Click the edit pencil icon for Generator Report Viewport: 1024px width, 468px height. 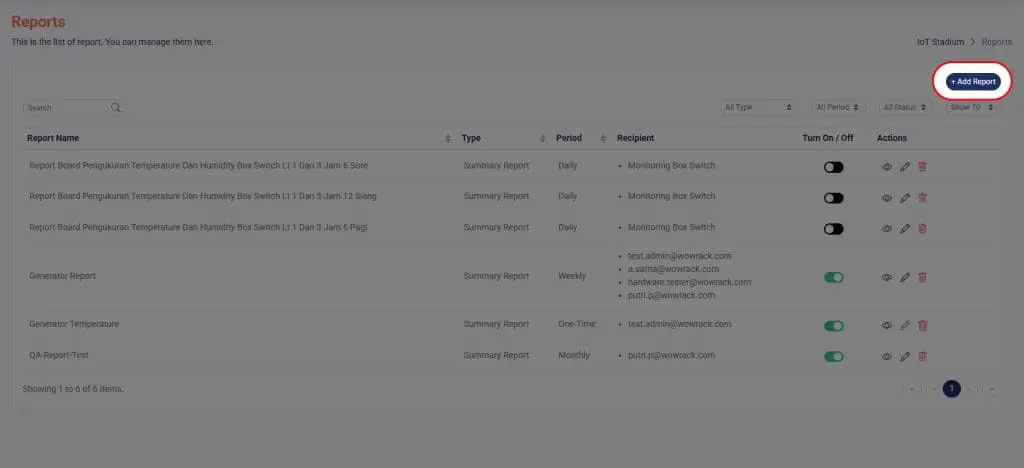(905, 277)
